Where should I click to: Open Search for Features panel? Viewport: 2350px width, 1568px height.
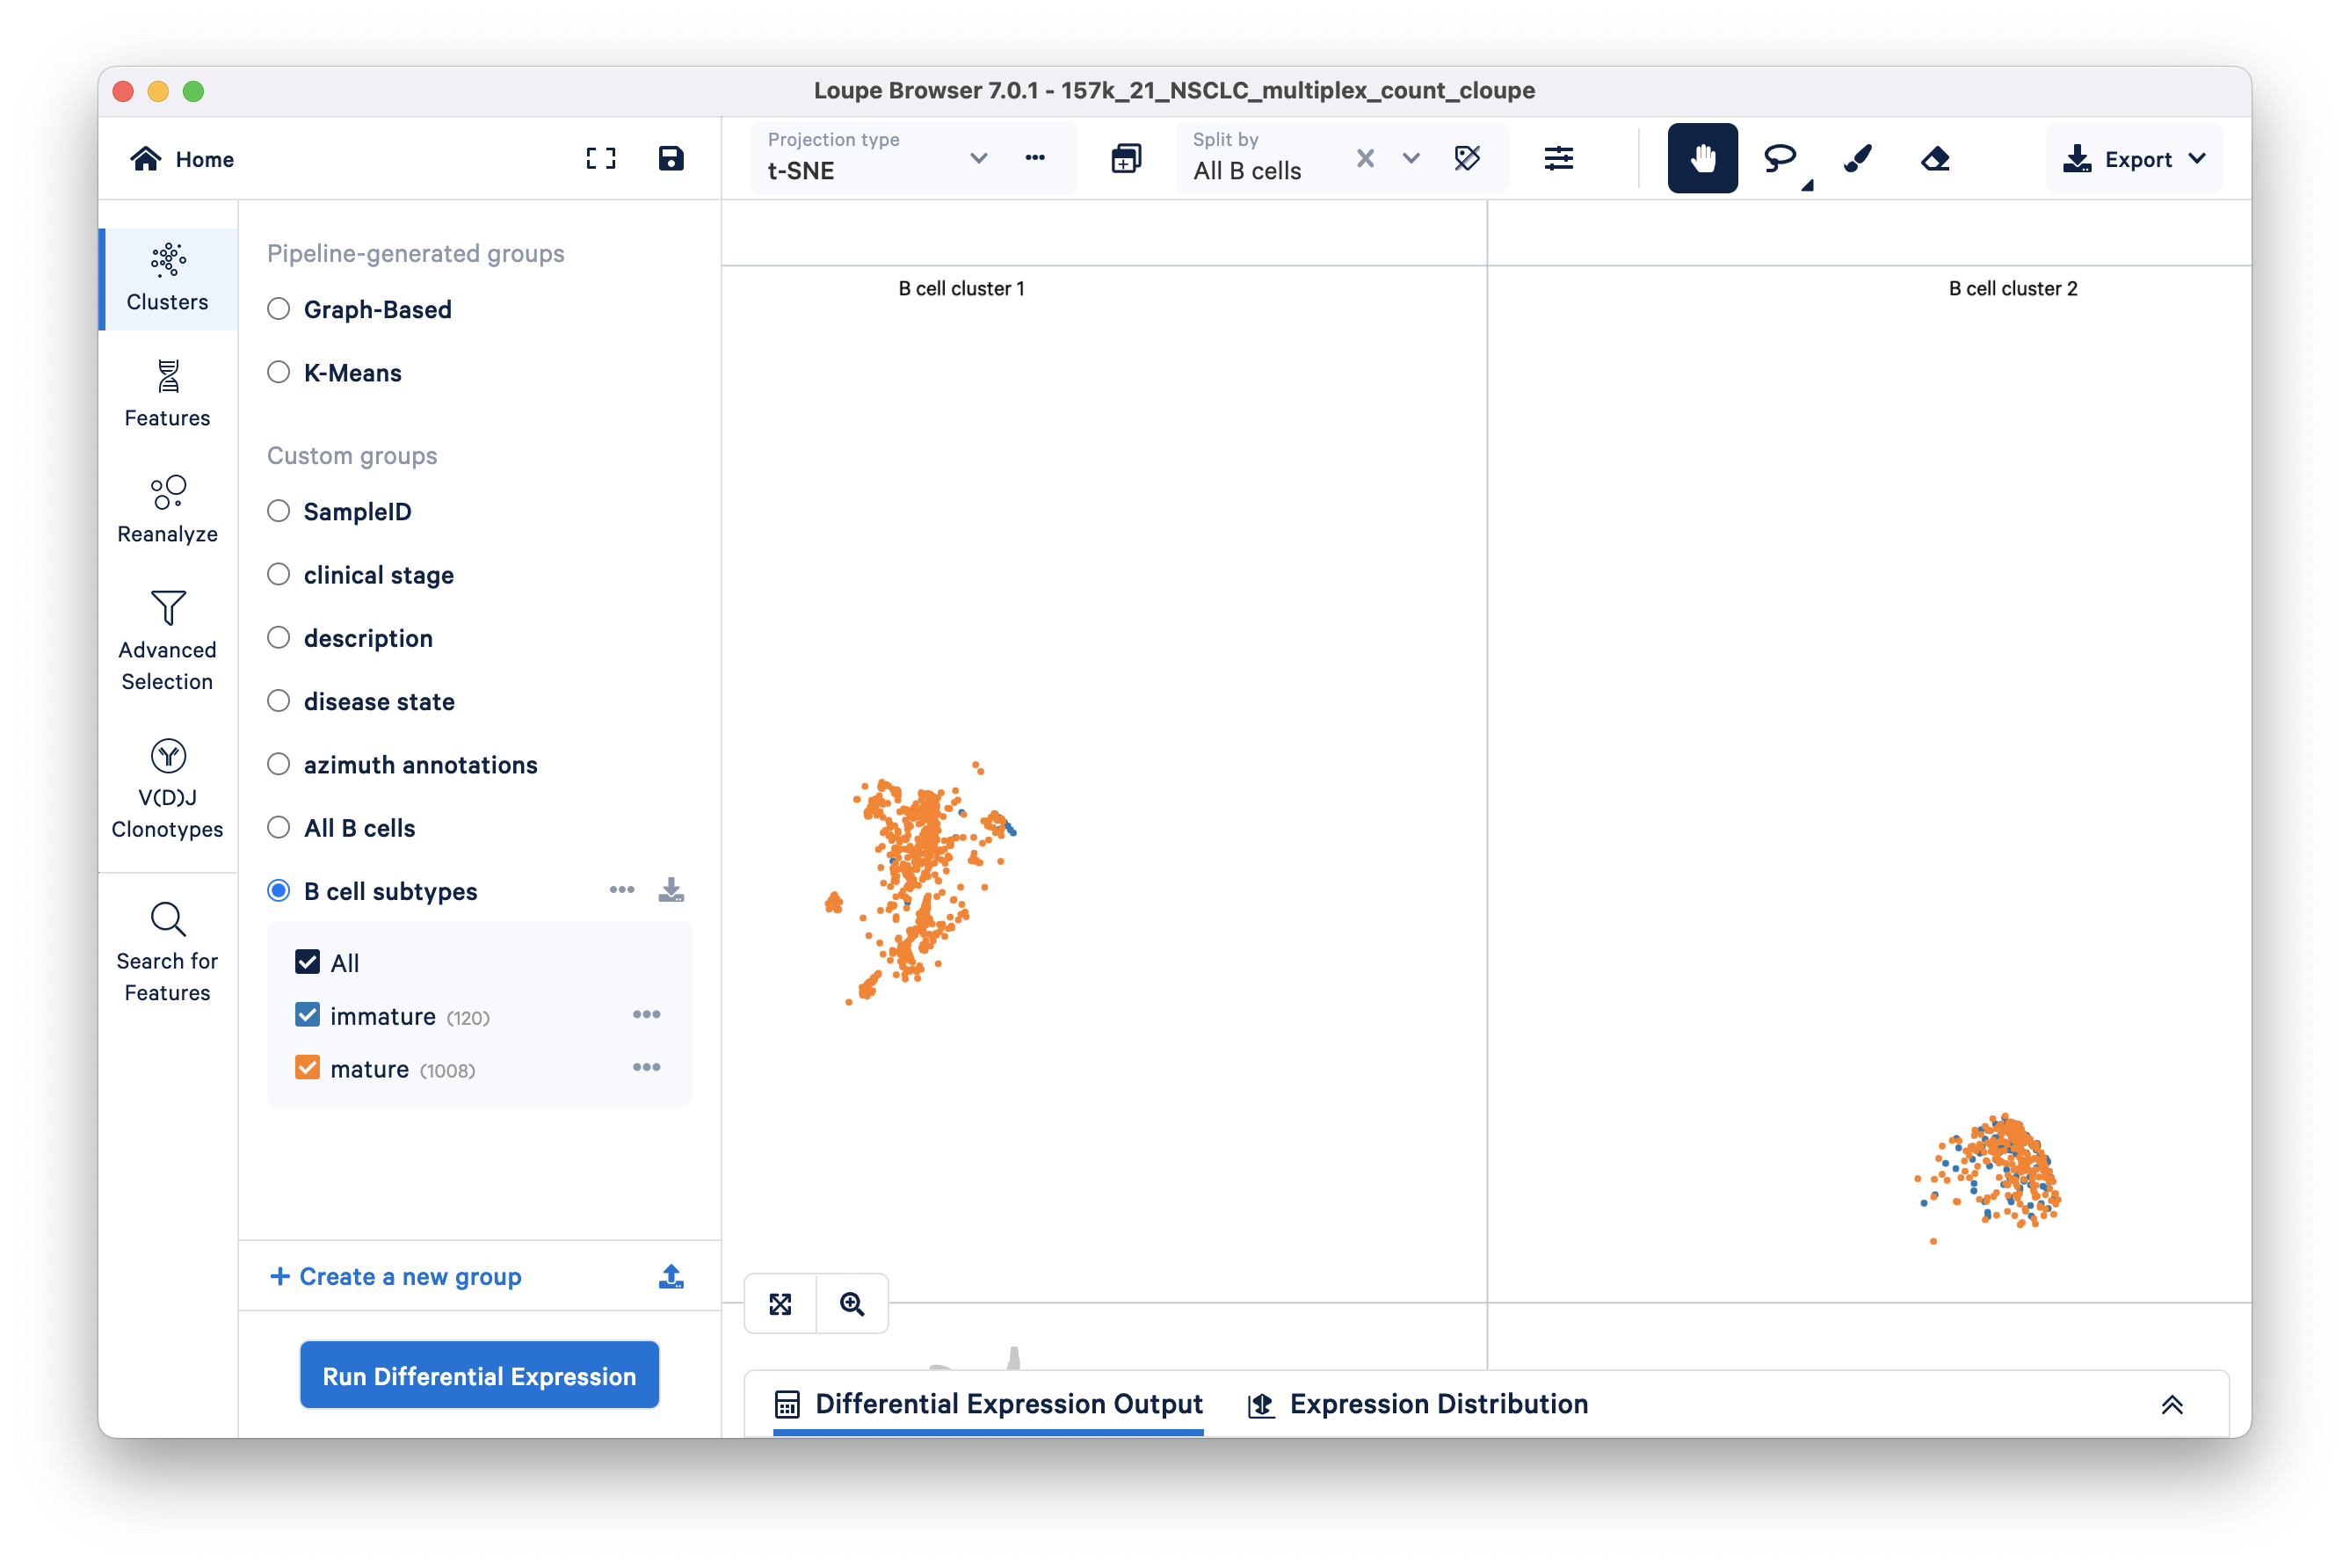coord(168,951)
